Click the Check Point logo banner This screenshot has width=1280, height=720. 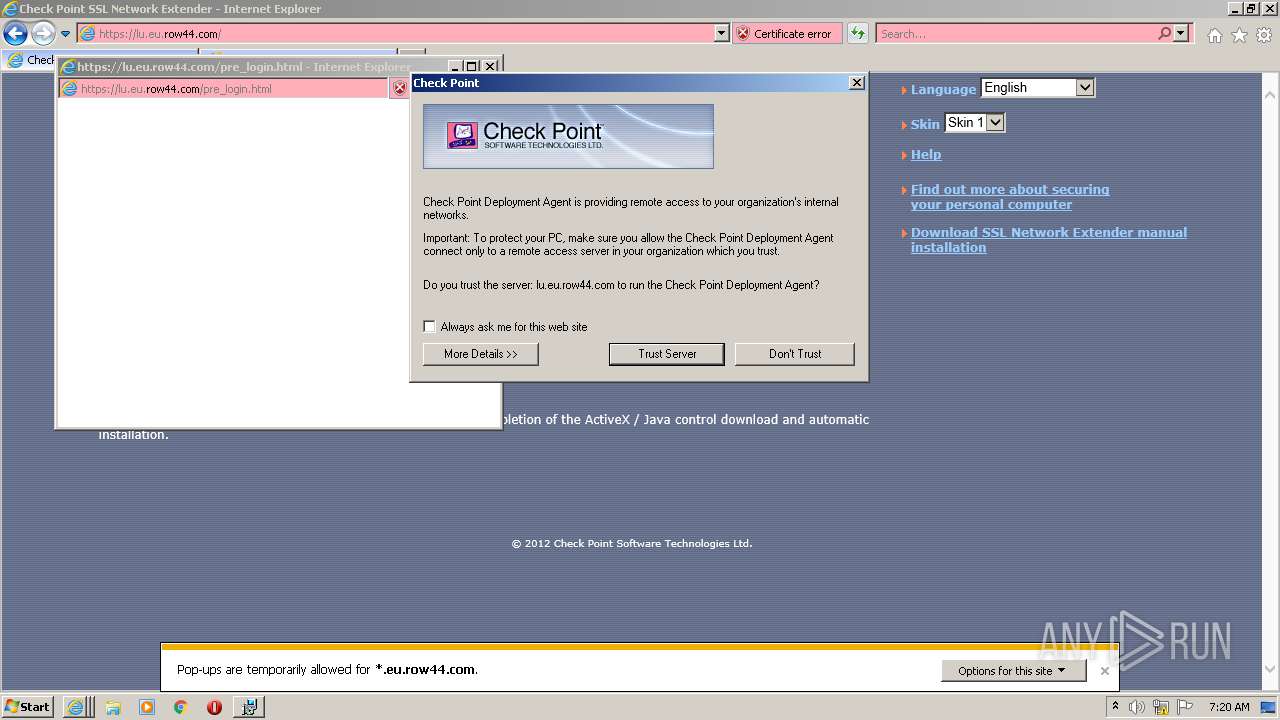coord(568,136)
